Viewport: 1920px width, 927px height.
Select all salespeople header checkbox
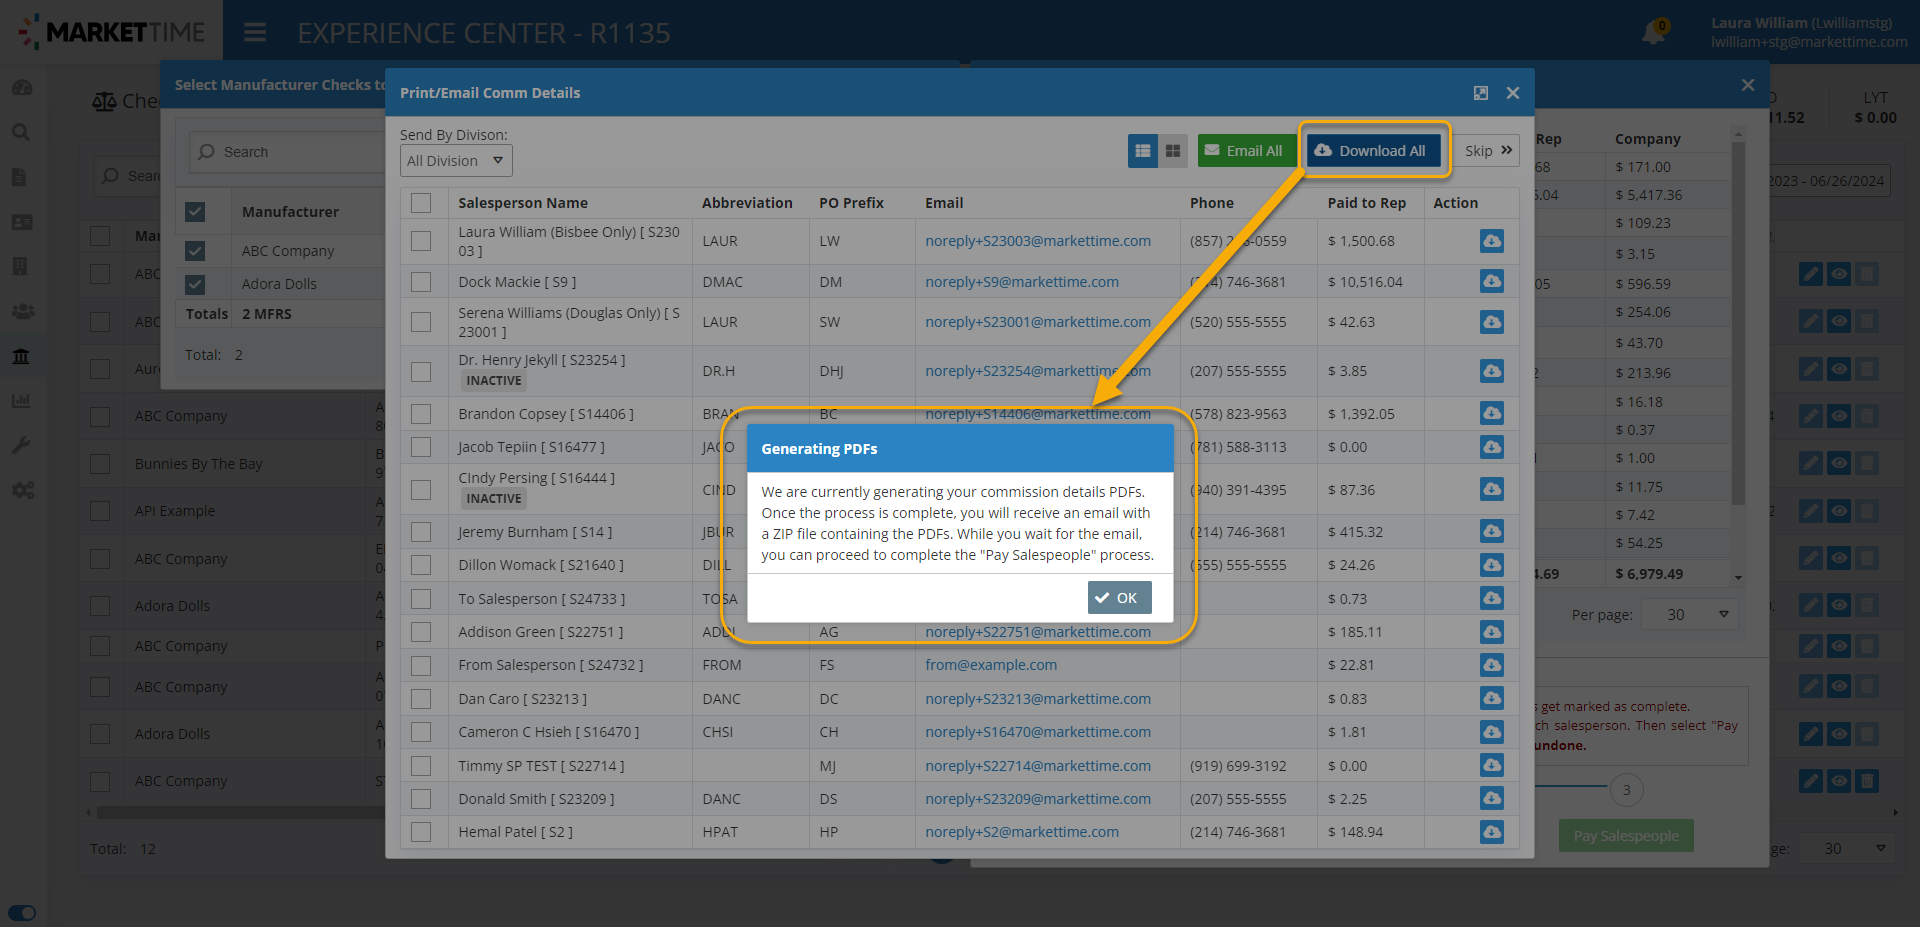pyautogui.click(x=421, y=203)
